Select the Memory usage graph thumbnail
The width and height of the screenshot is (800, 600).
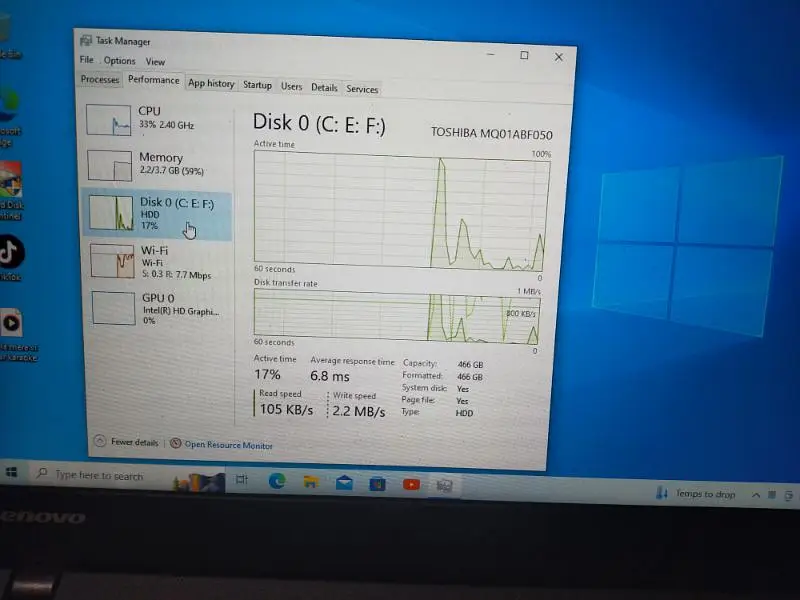click(110, 165)
